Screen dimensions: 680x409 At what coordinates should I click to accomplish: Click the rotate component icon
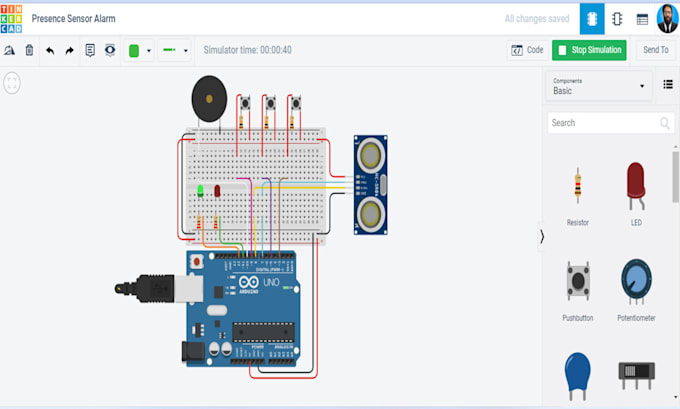10,50
